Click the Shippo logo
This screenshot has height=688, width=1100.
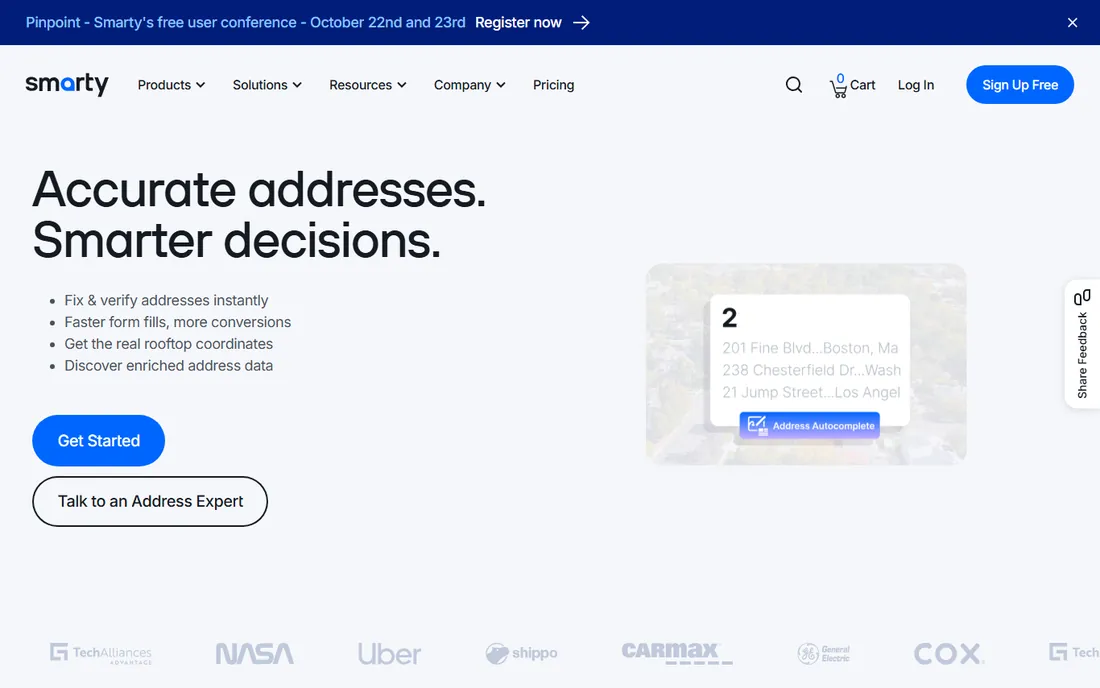tap(521, 654)
